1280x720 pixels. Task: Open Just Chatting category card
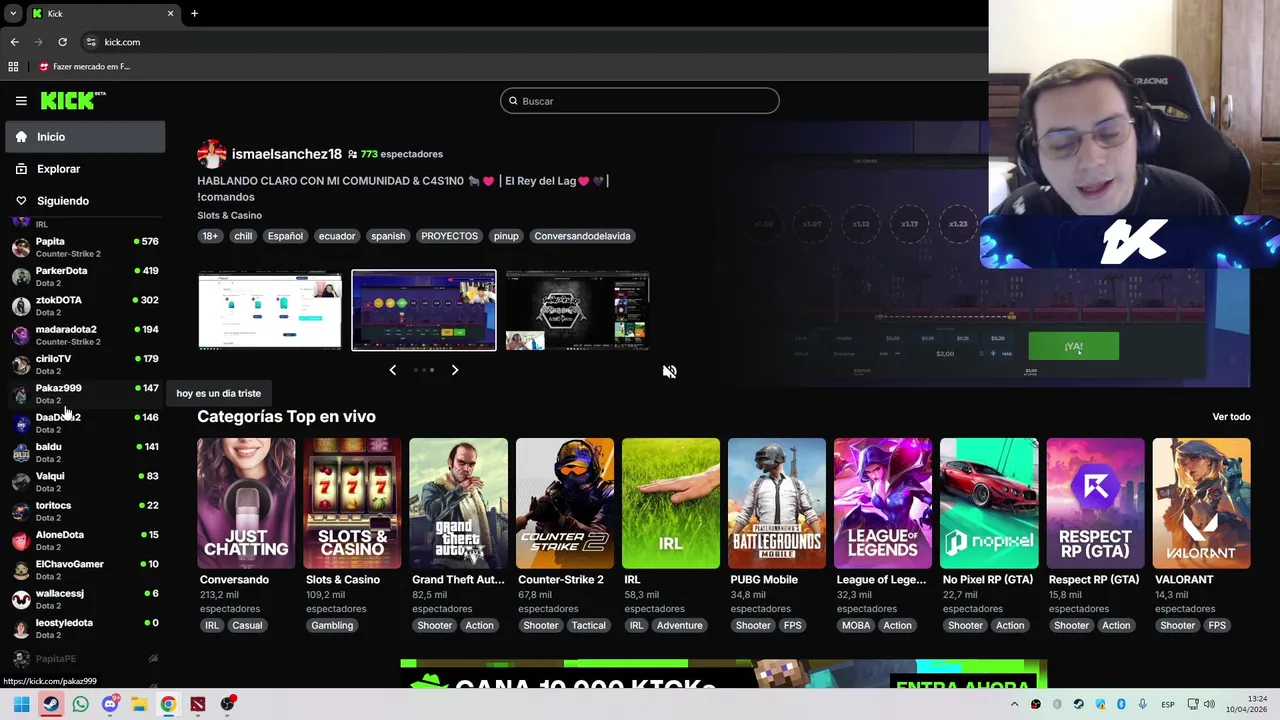tap(246, 503)
